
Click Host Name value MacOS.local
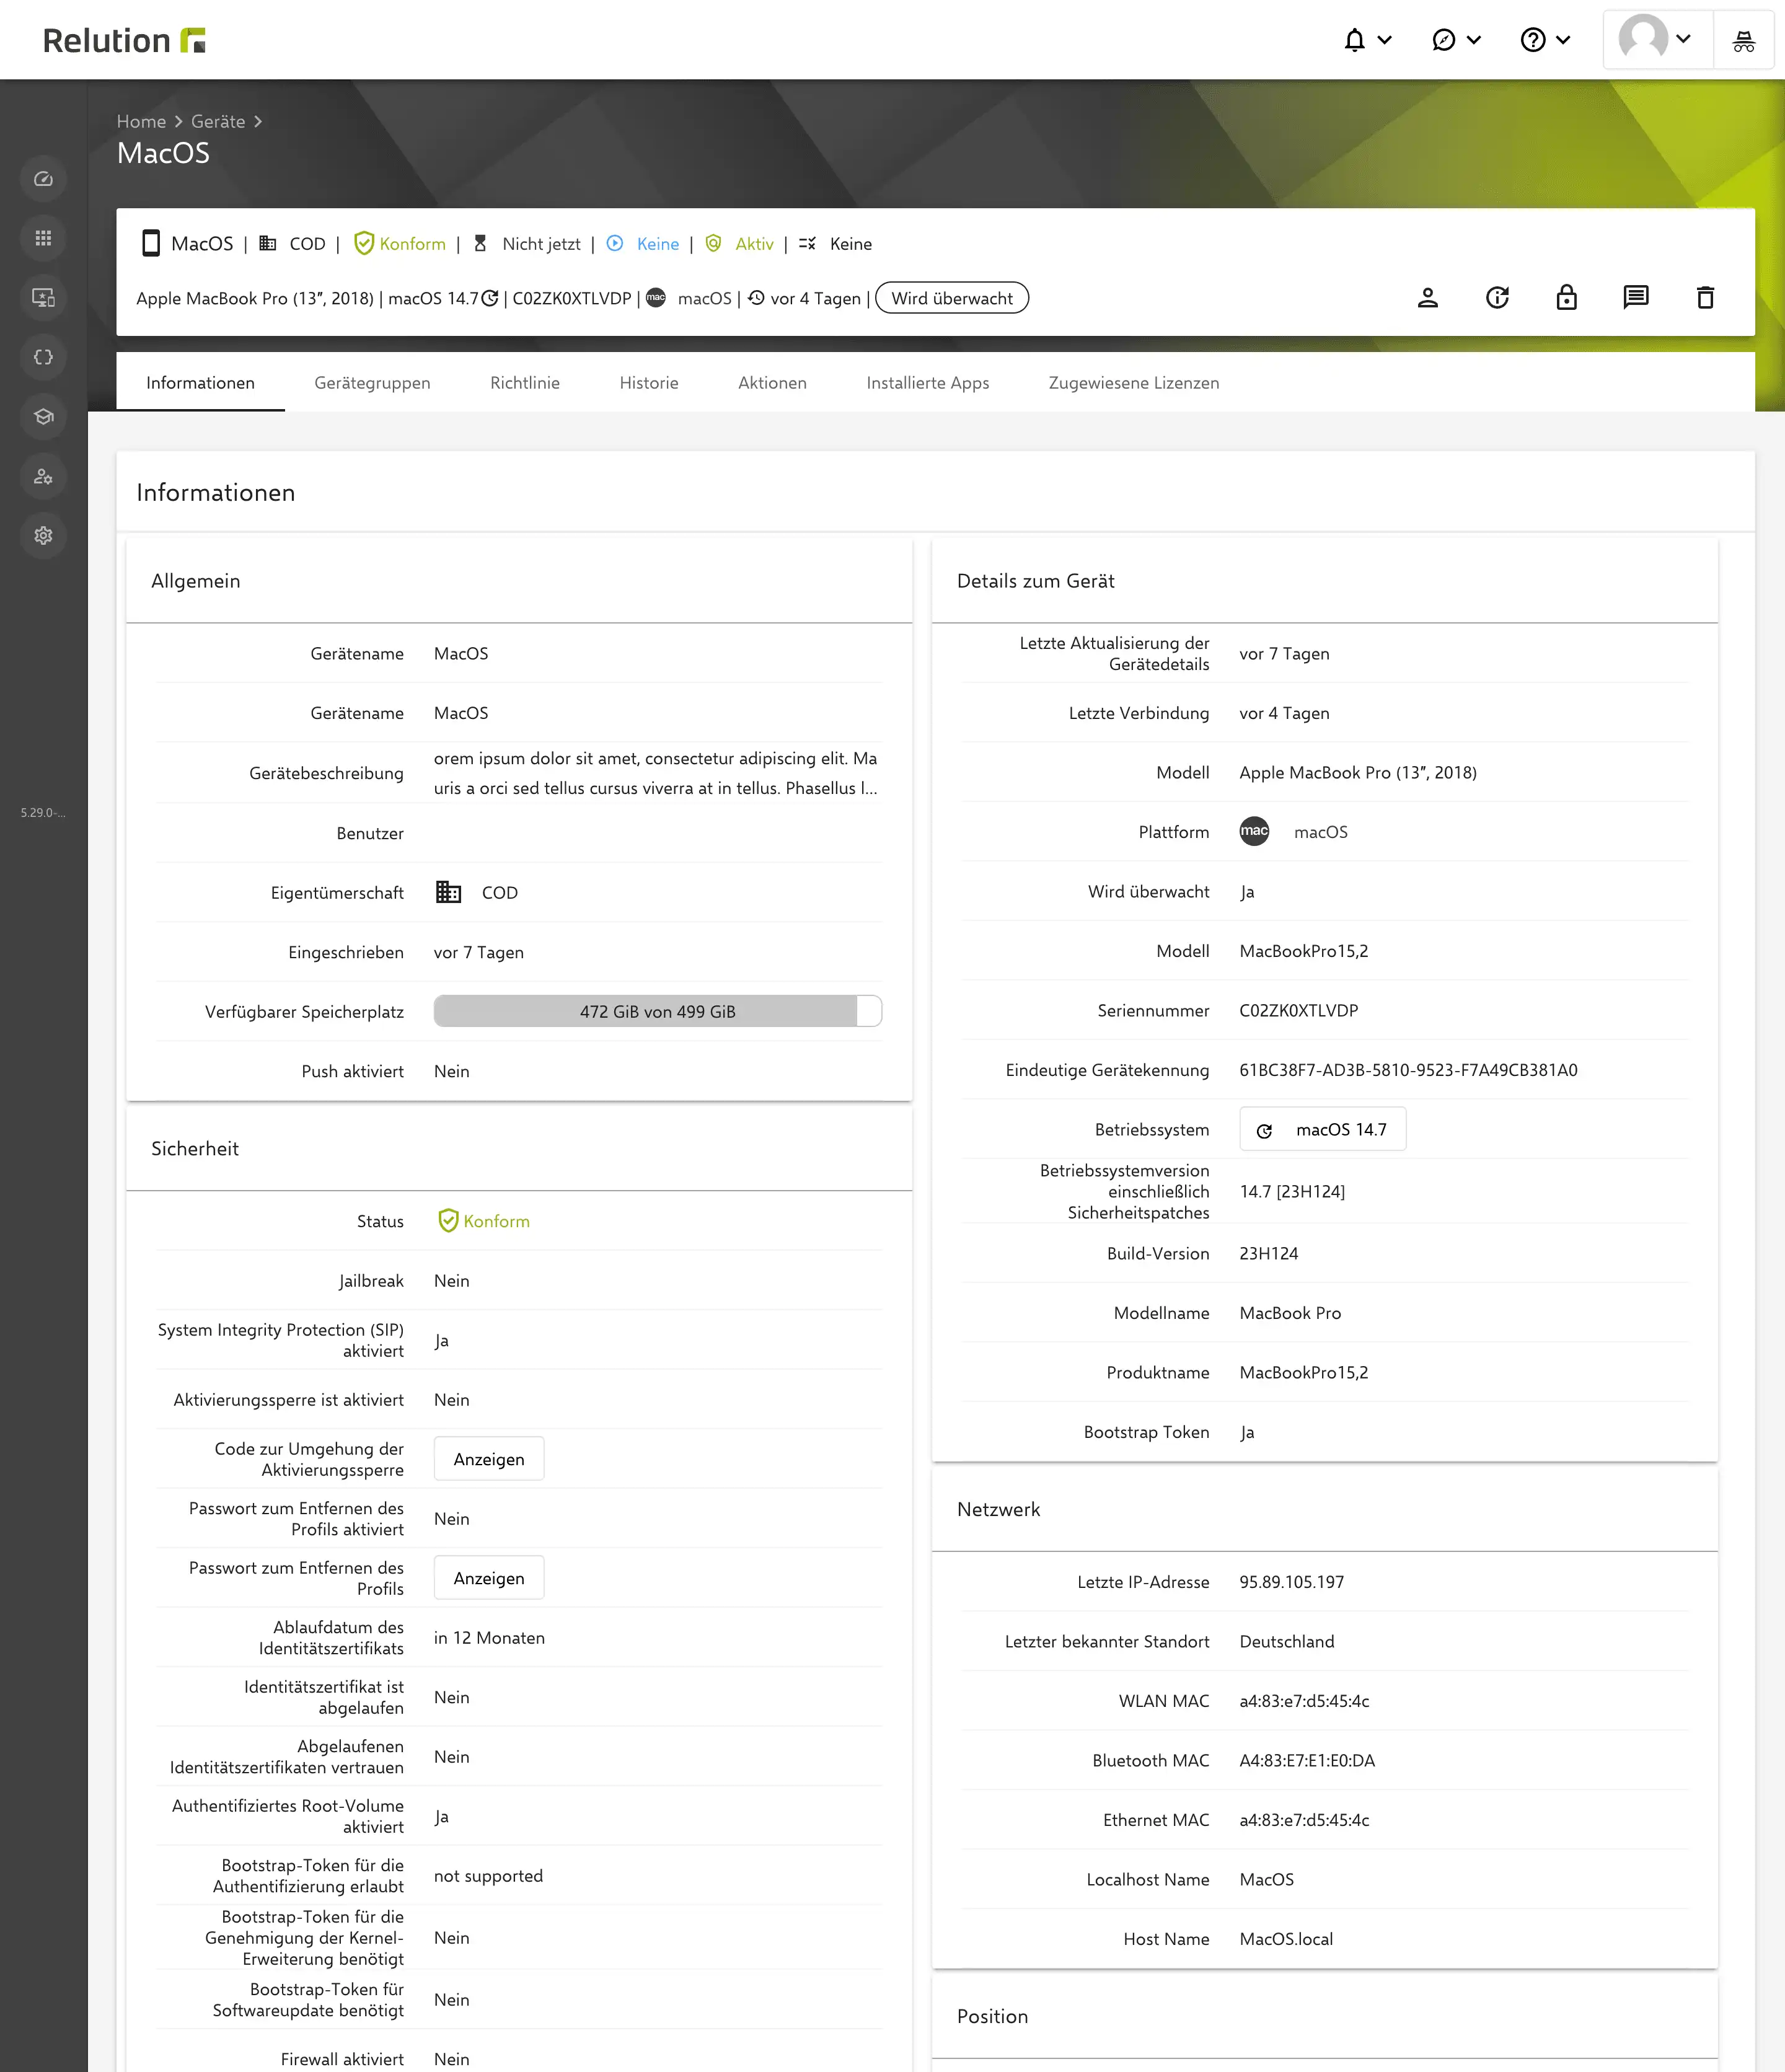[1286, 1939]
